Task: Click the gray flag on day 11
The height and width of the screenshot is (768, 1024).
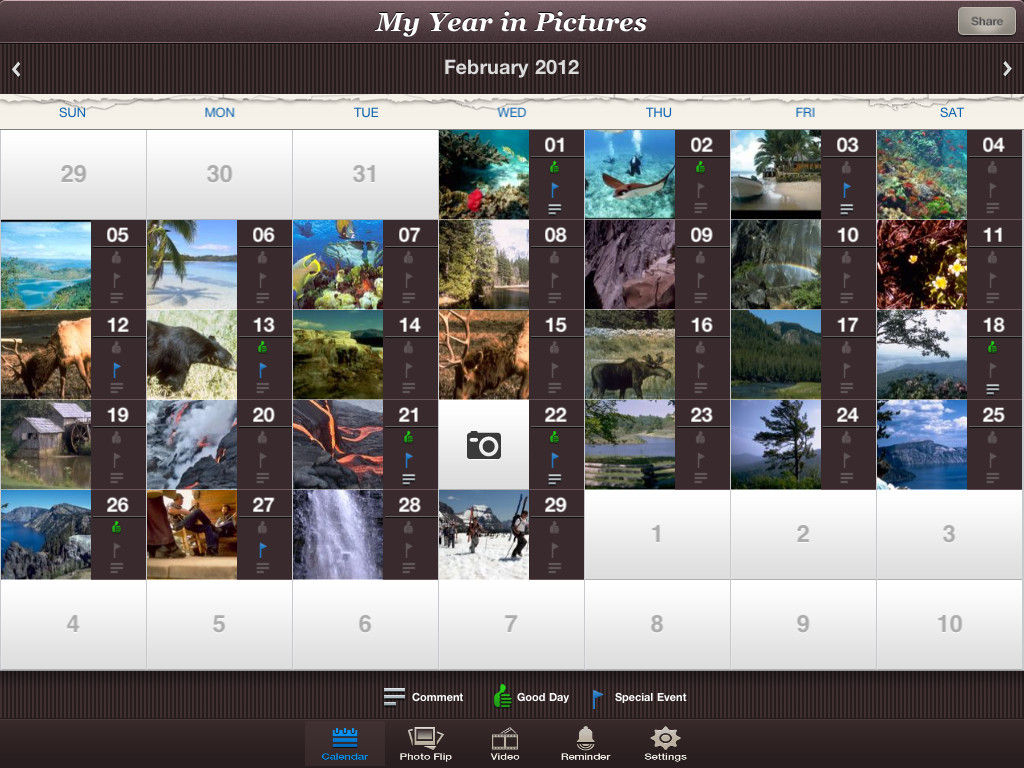Action: [x=993, y=280]
